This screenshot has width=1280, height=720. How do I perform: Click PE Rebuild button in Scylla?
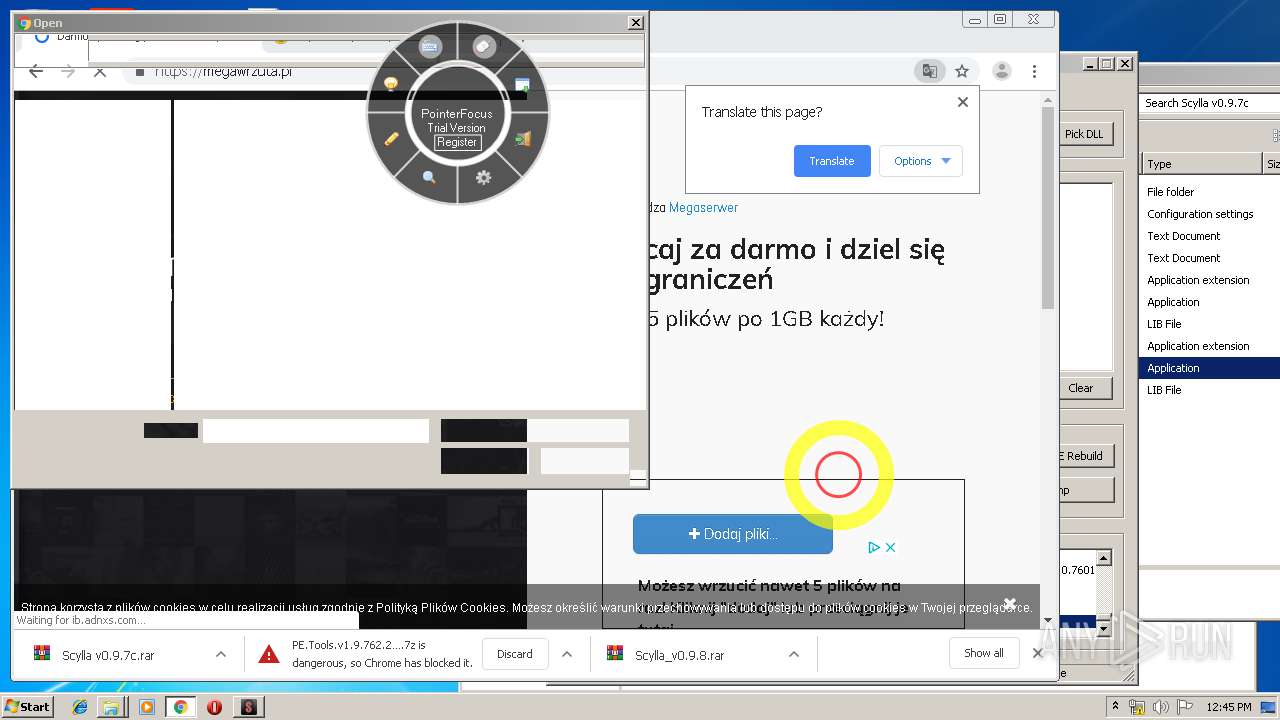click(x=1084, y=456)
